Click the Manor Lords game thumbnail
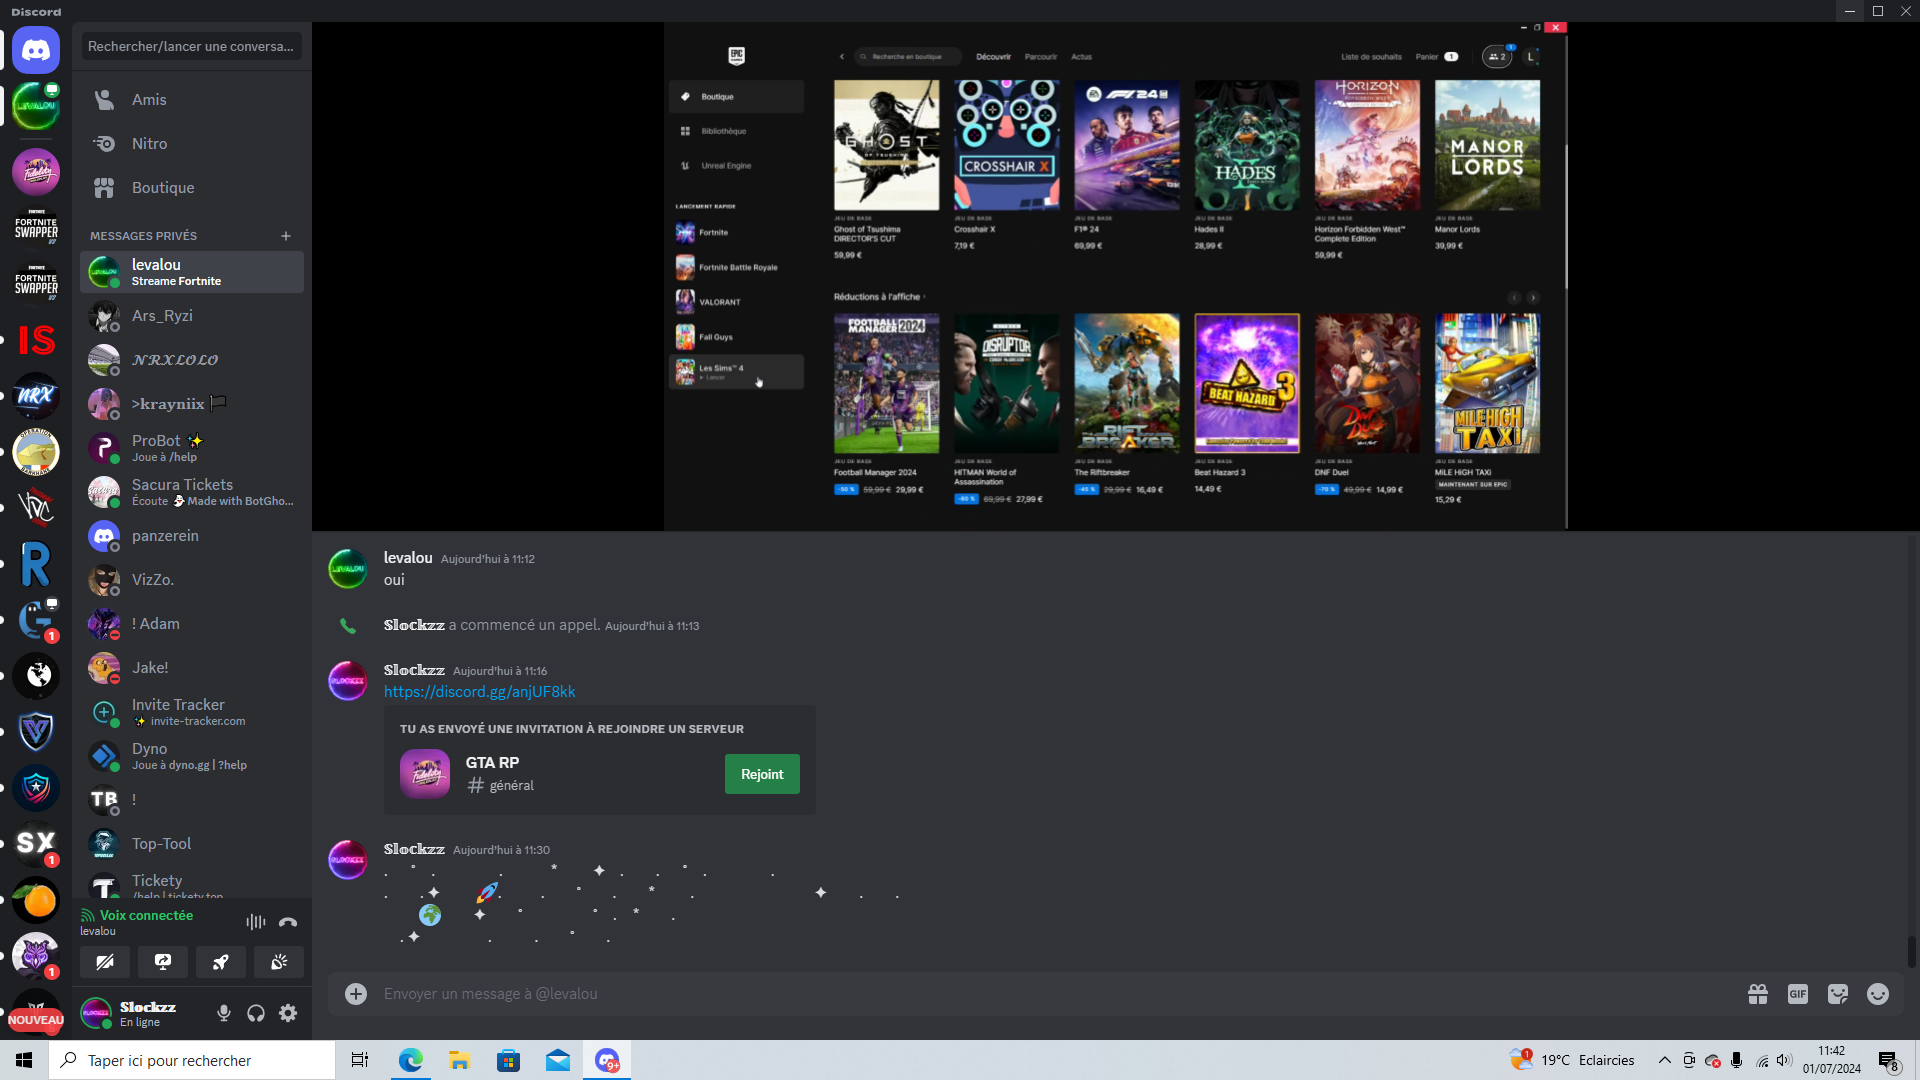Image resolution: width=1920 pixels, height=1080 pixels. pyautogui.click(x=1487, y=145)
